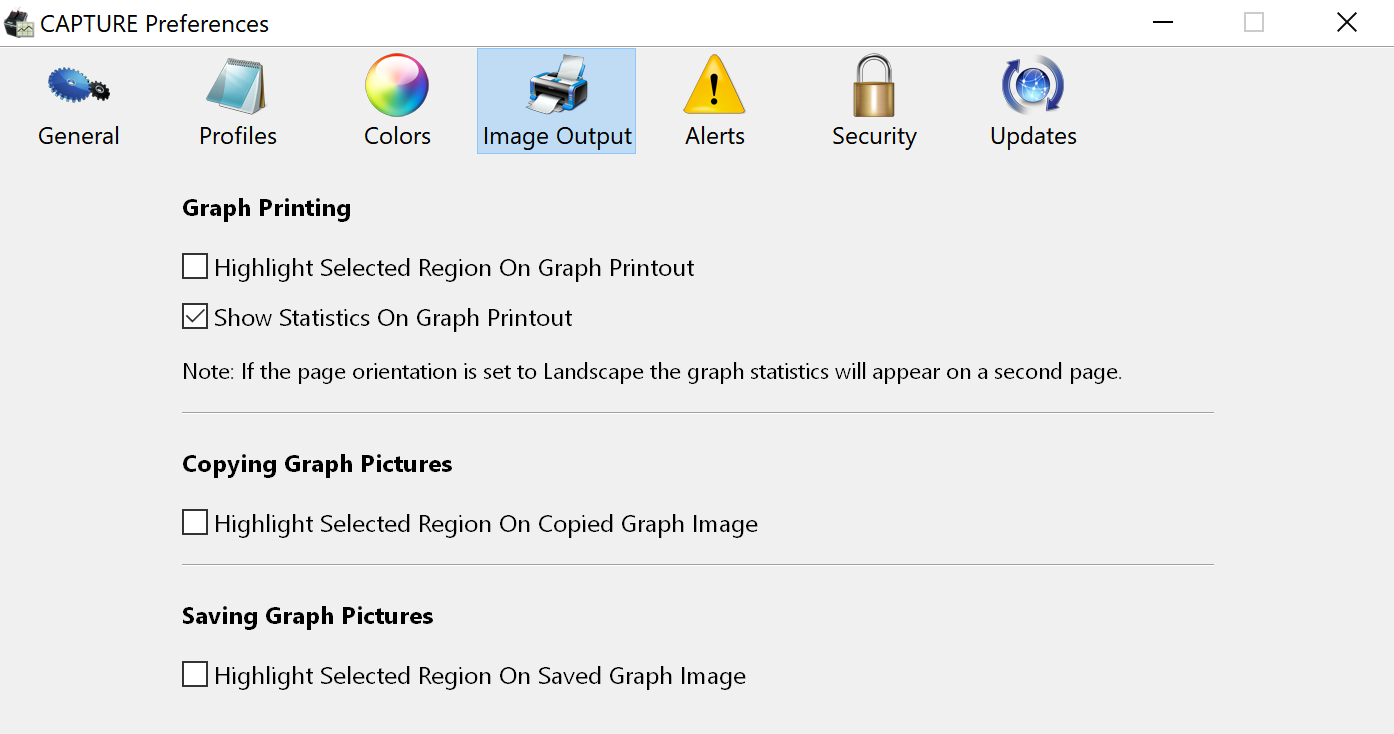Click the CAPTURE app icon in title bar
Image resolution: width=1394 pixels, height=734 pixels.
pyautogui.click(x=19, y=23)
